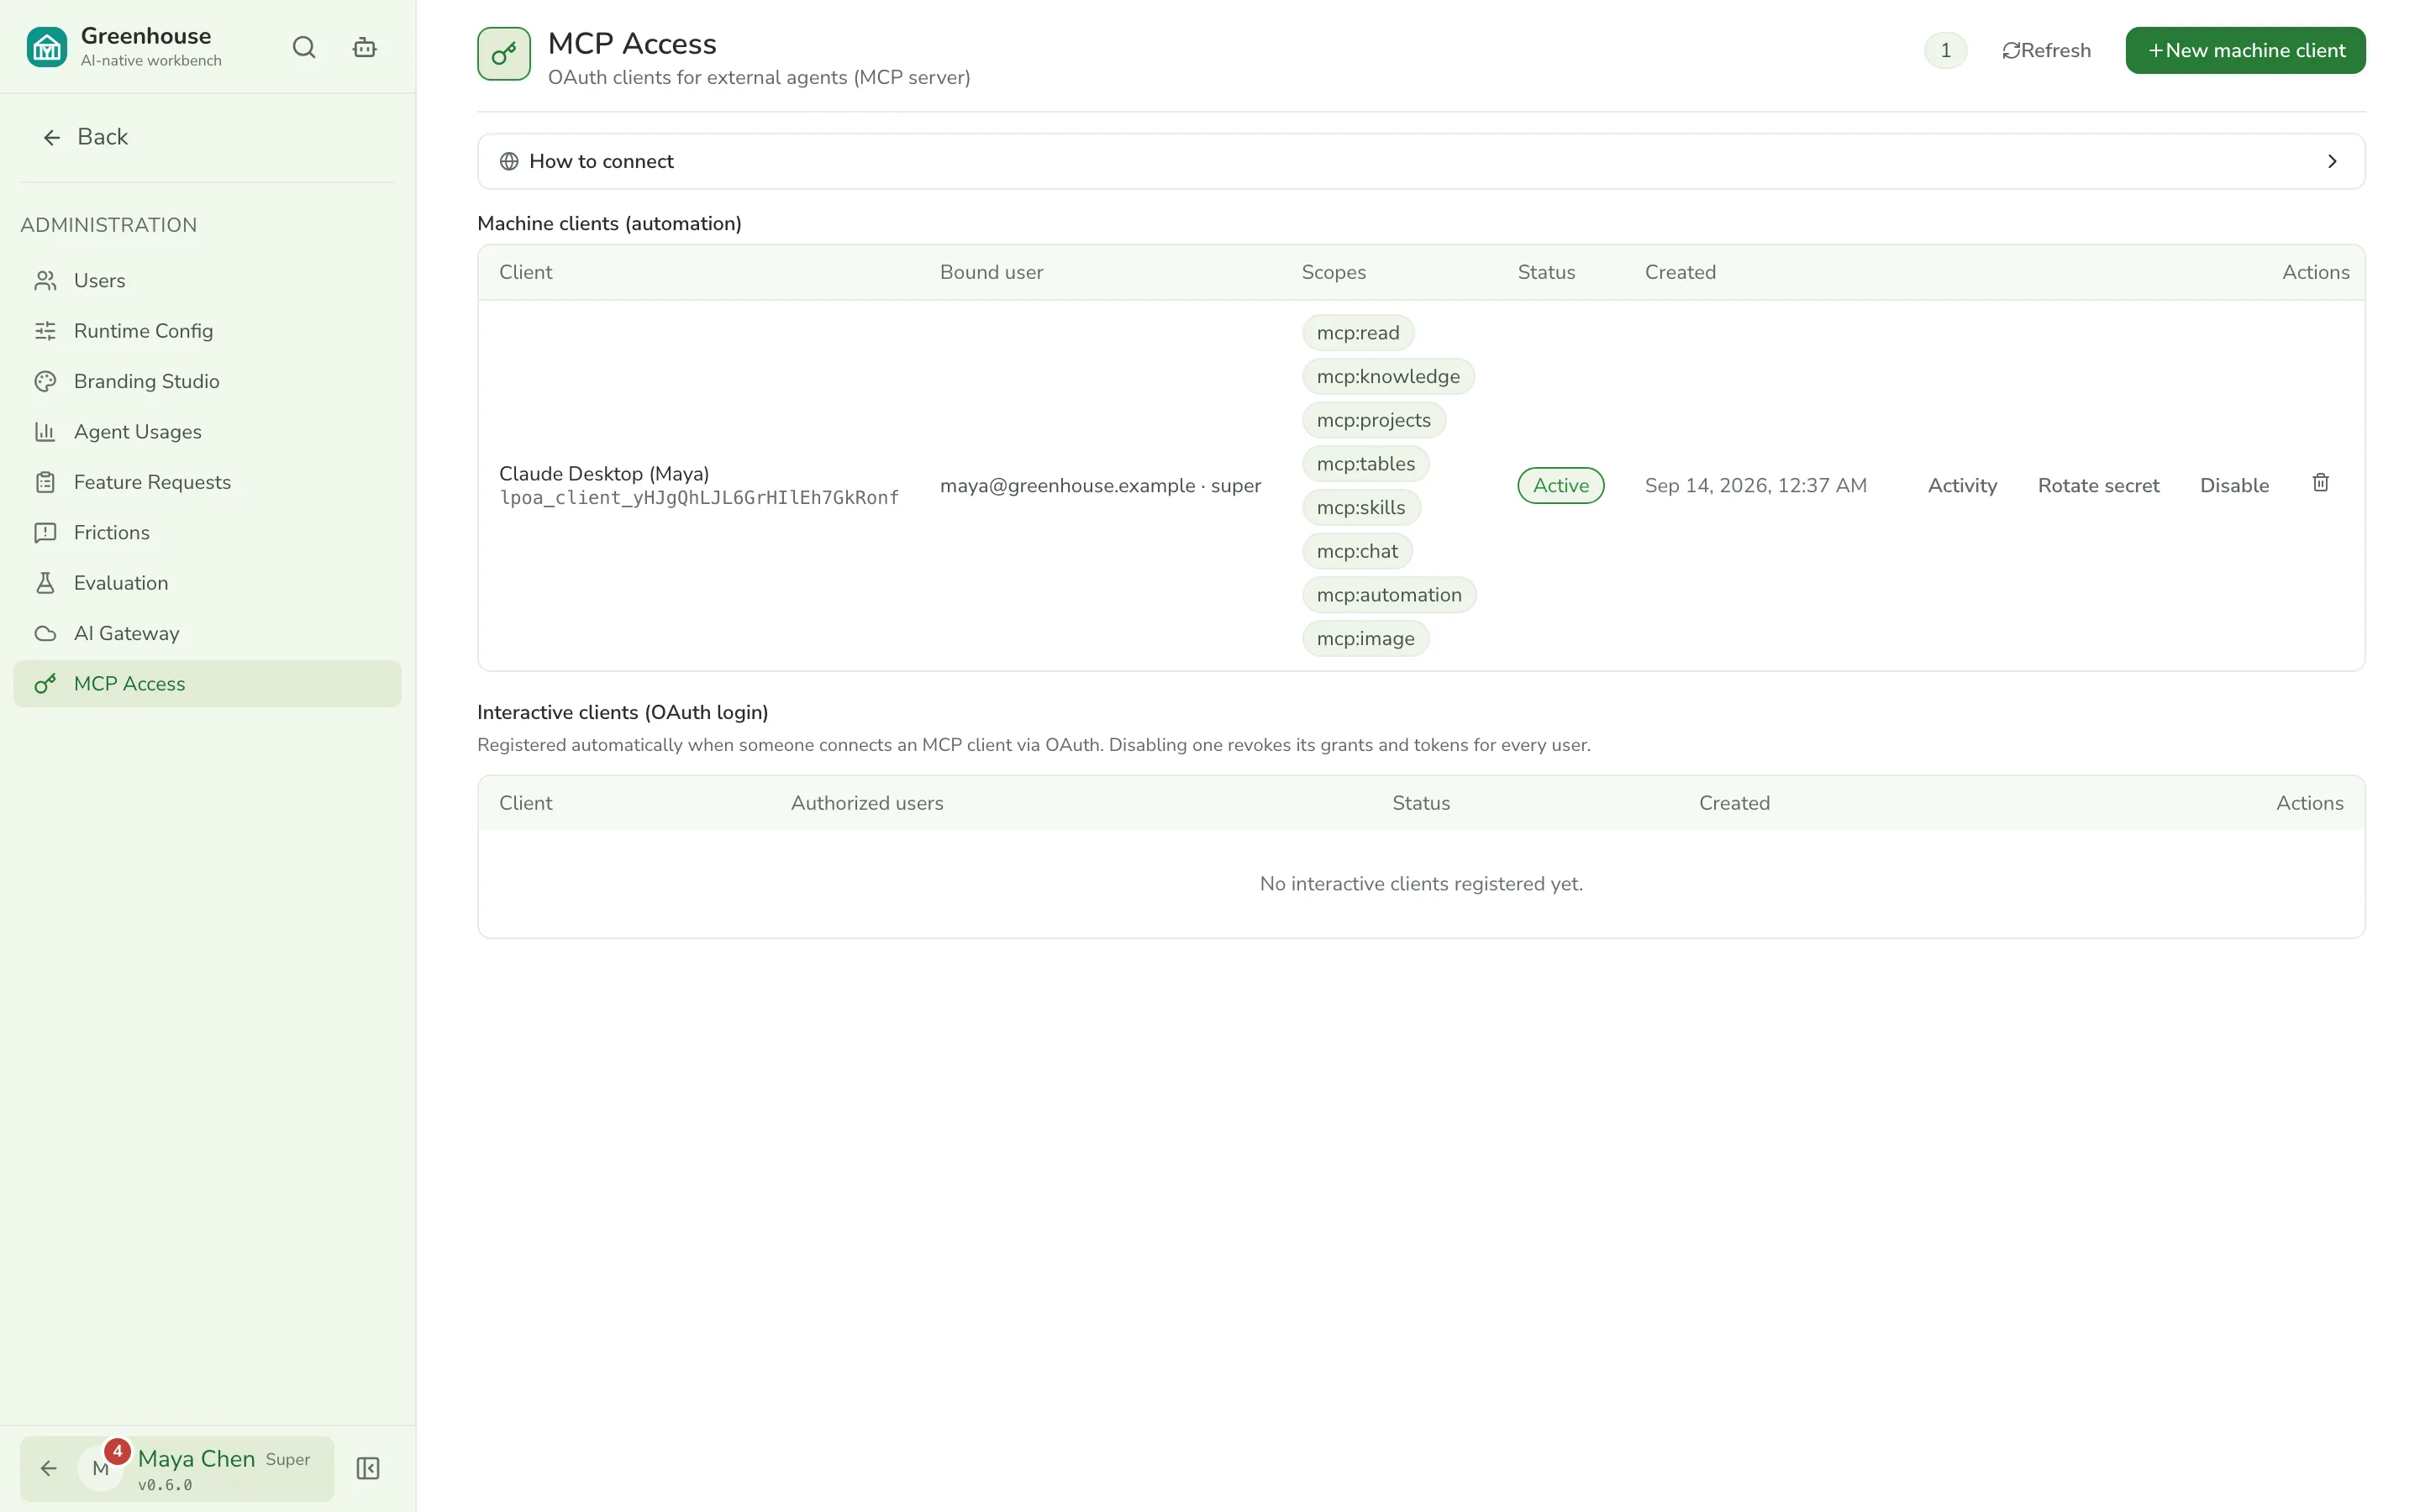Image resolution: width=2420 pixels, height=1512 pixels.
Task: View Activity for Claude Desktop client
Action: click(x=1962, y=486)
